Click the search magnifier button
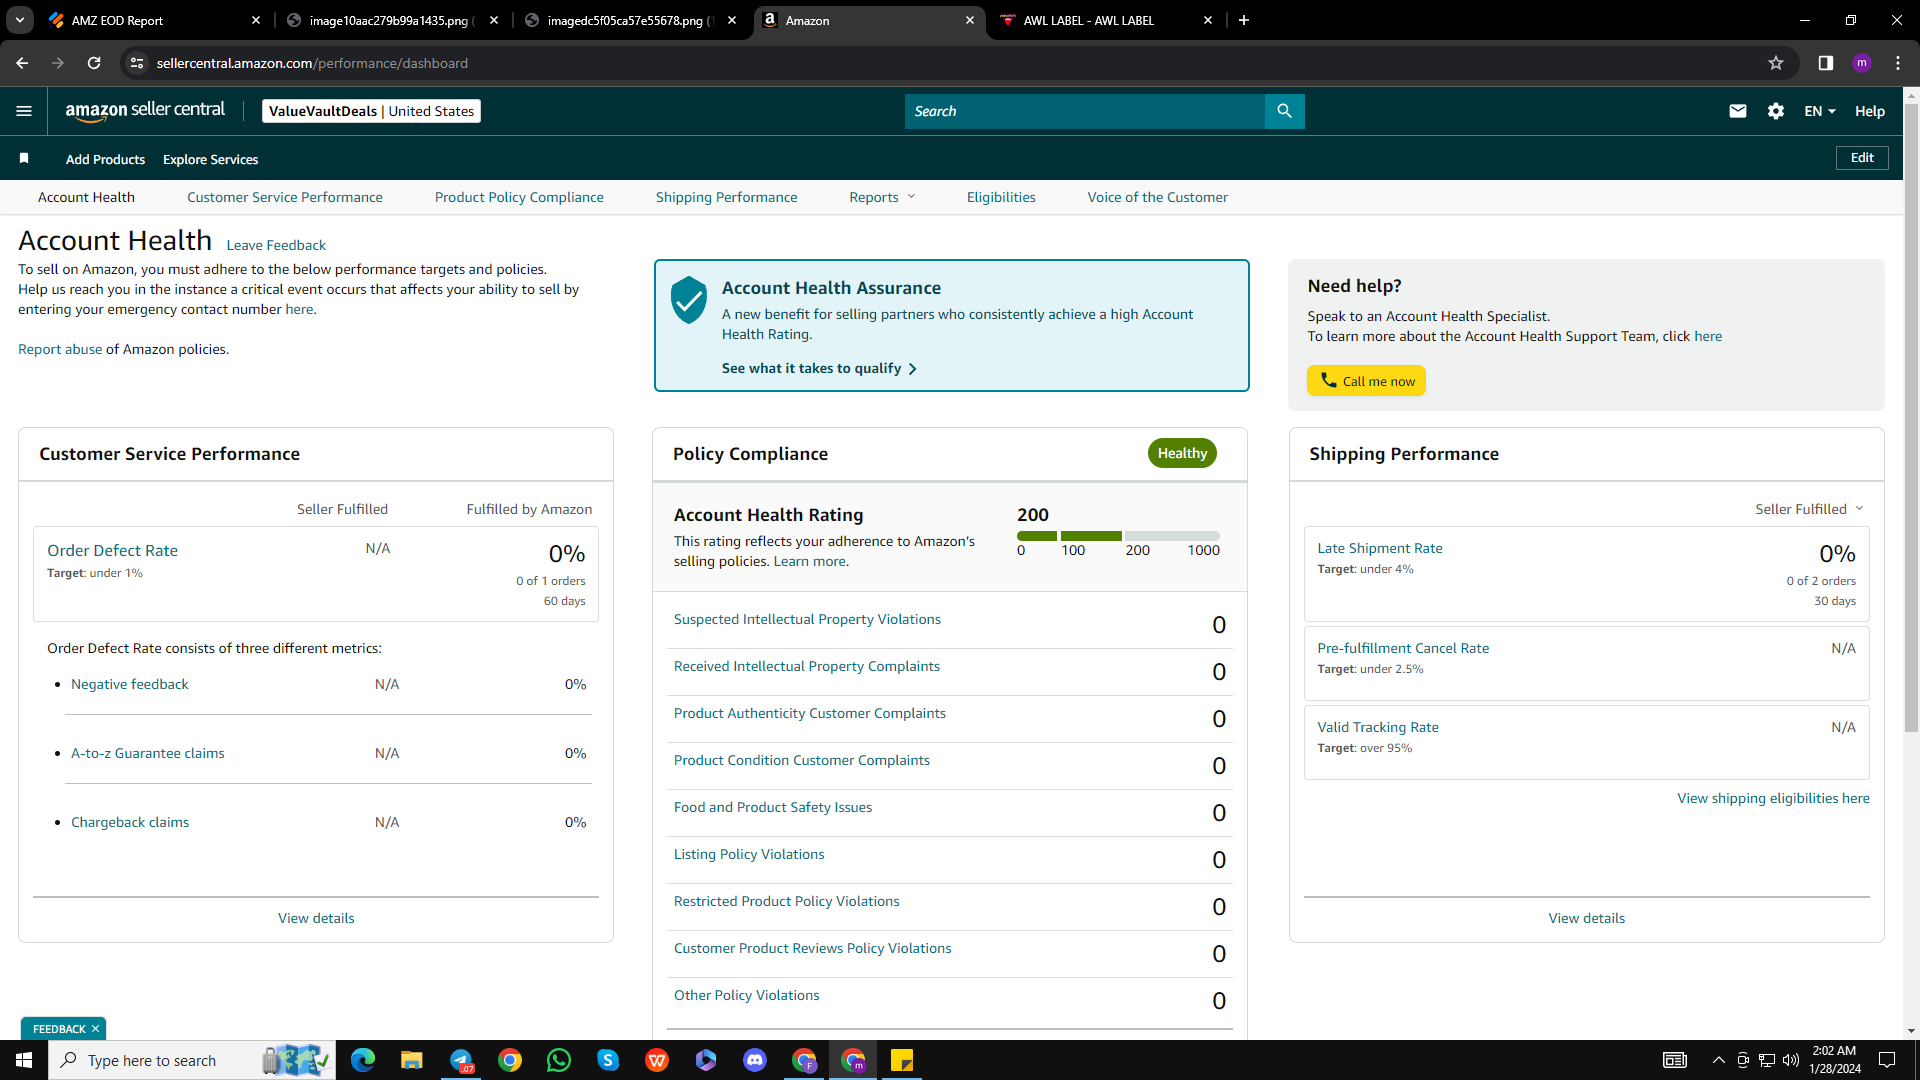 (1284, 111)
